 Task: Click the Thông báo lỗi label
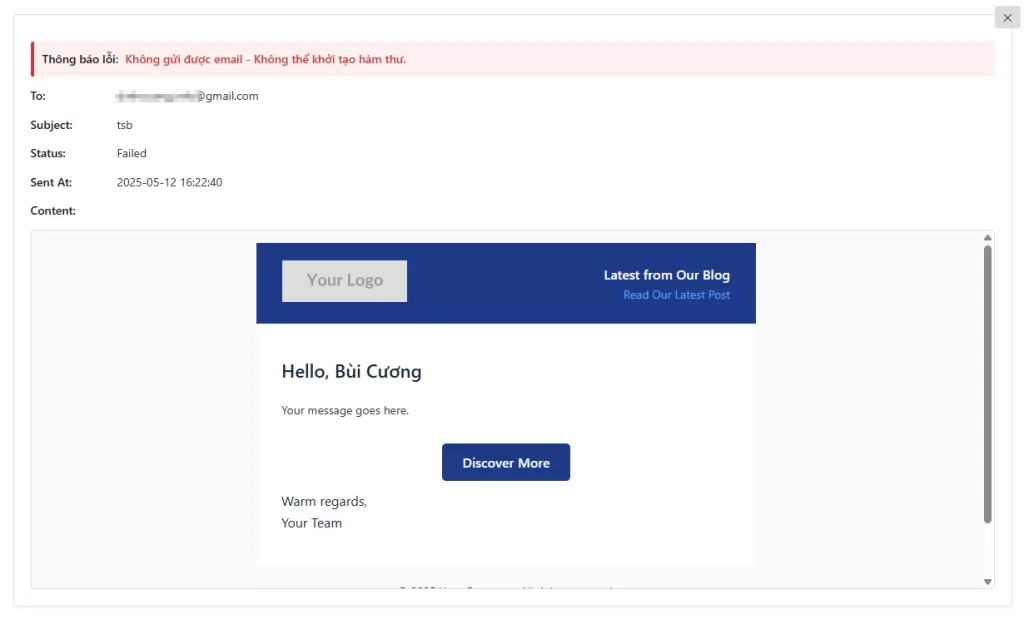click(80, 60)
